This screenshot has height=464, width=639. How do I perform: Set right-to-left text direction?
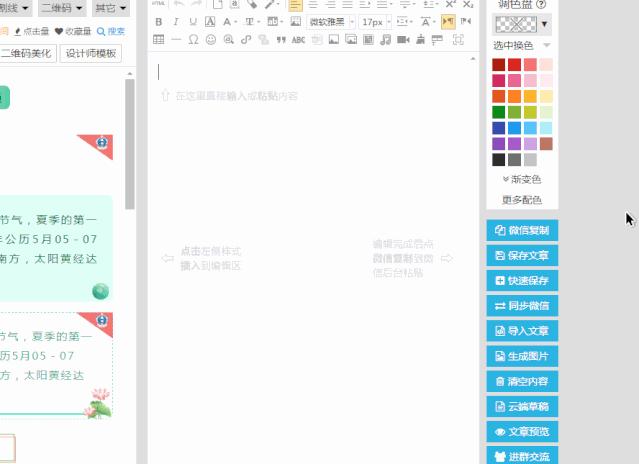point(466,22)
